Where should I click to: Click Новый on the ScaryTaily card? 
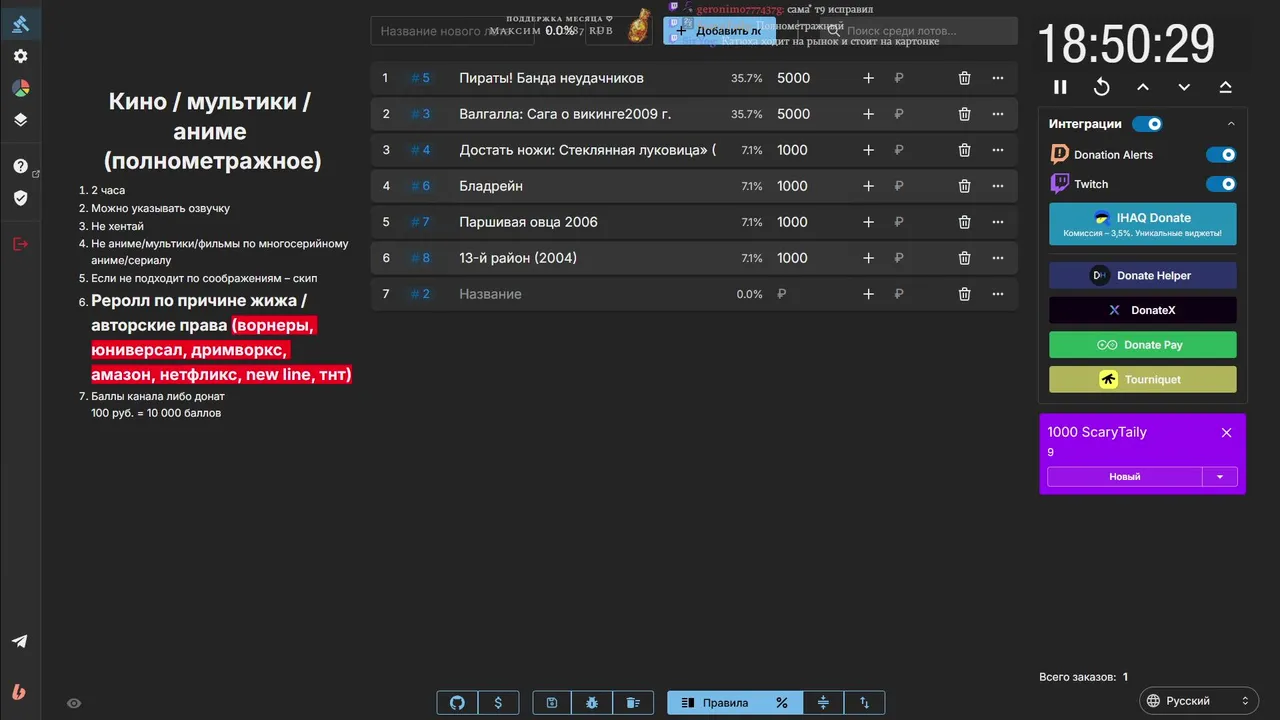pos(1125,477)
